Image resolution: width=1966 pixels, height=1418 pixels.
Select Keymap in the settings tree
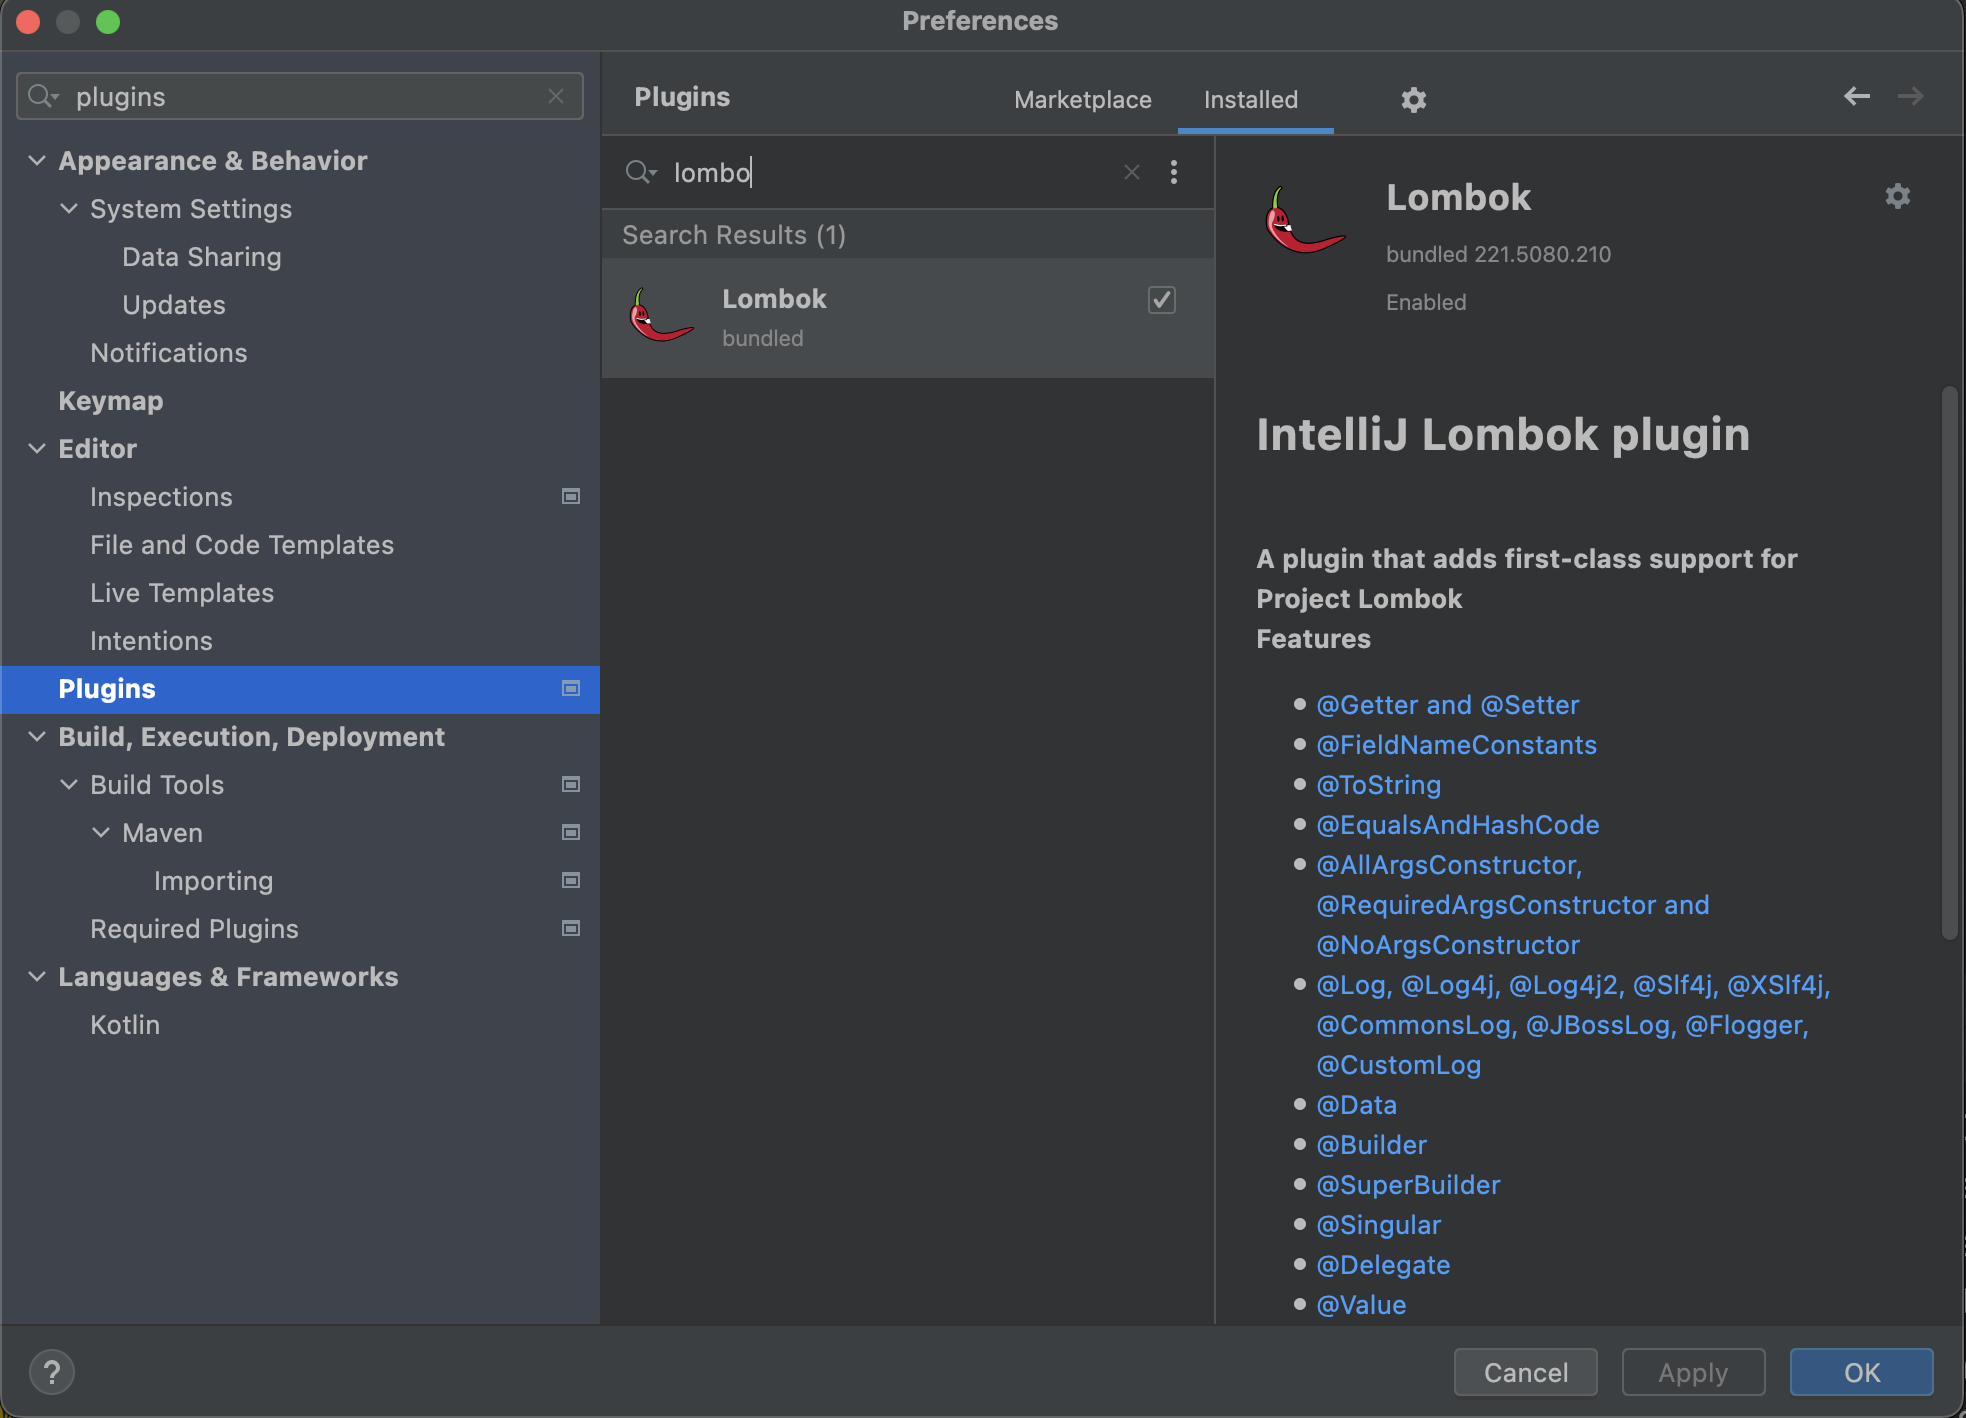(x=110, y=400)
